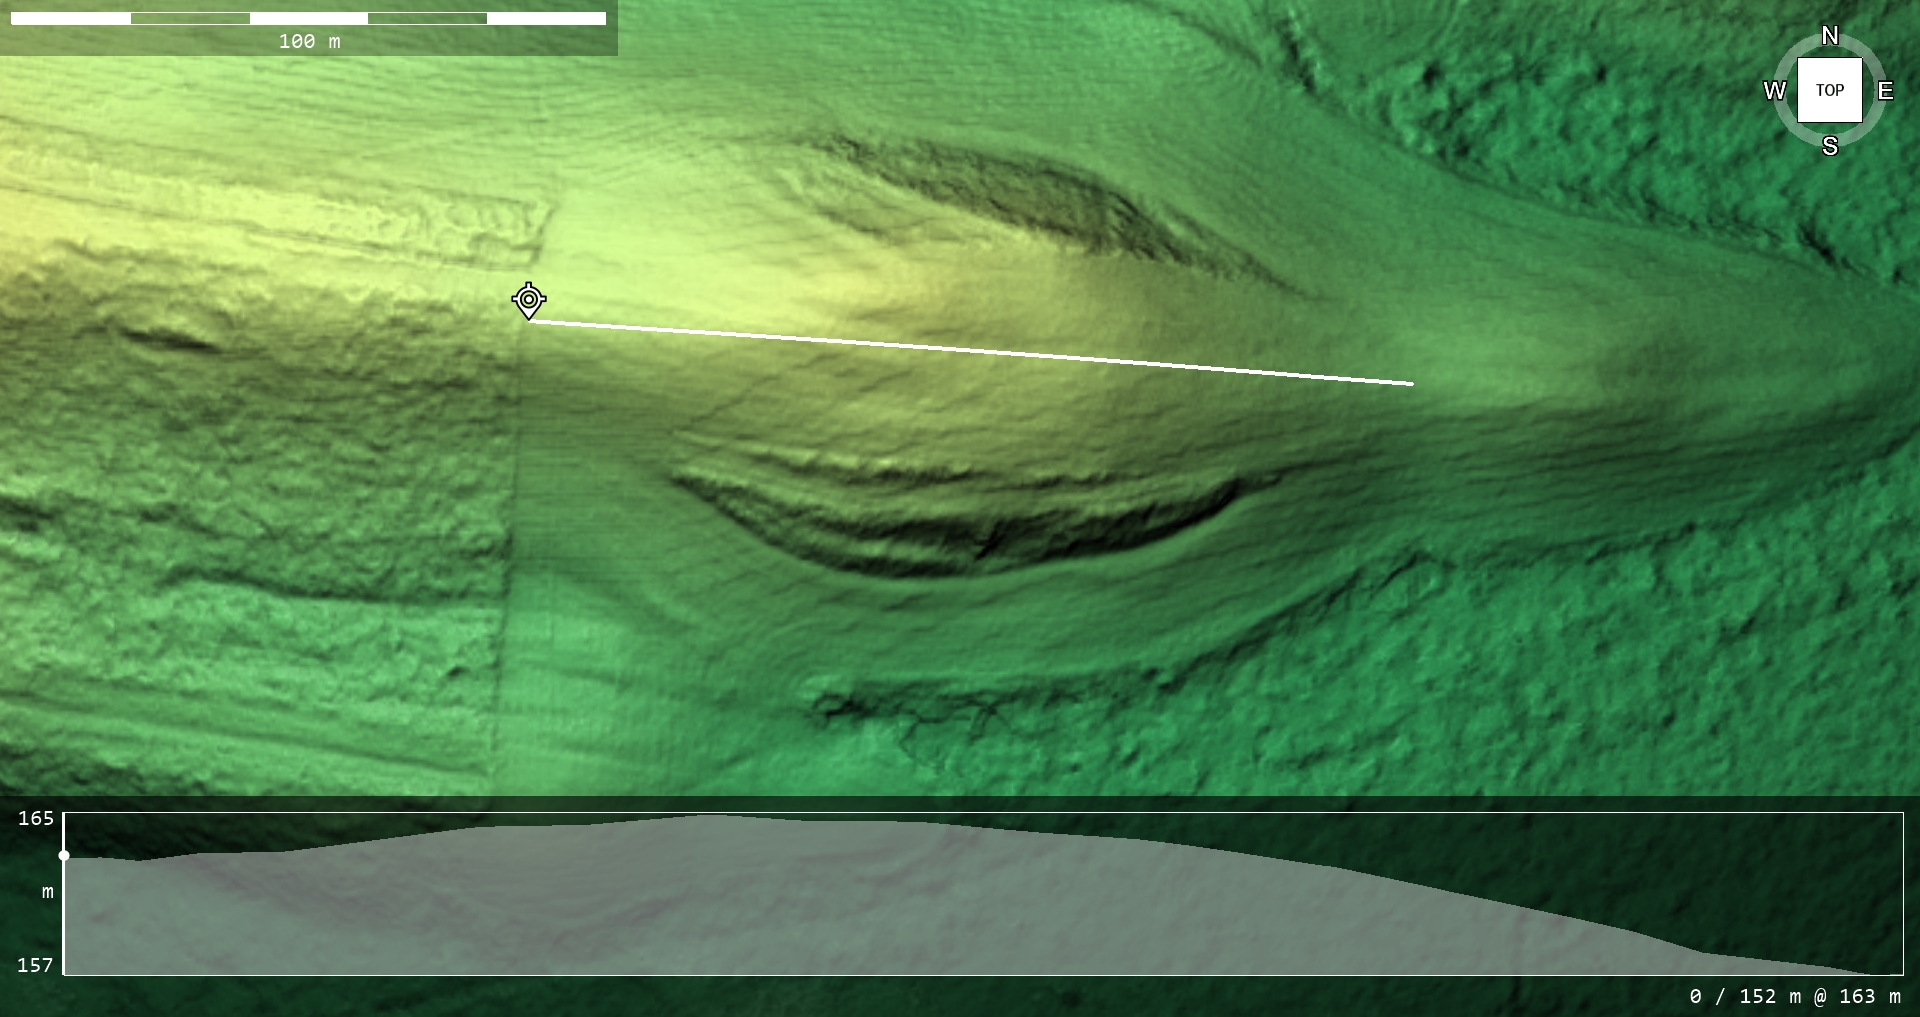The height and width of the screenshot is (1017, 1920).
Task: Click the east endpoint of the measurement line
Action: pos(1411,383)
